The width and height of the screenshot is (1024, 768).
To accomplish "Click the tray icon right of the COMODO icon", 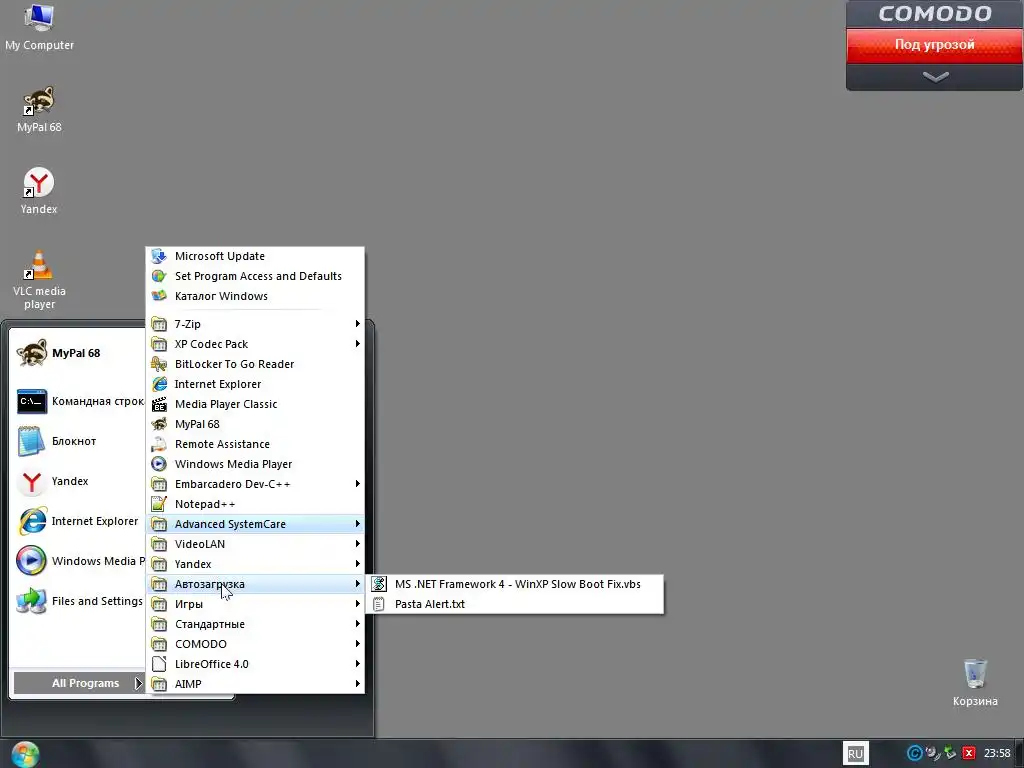I will [933, 754].
